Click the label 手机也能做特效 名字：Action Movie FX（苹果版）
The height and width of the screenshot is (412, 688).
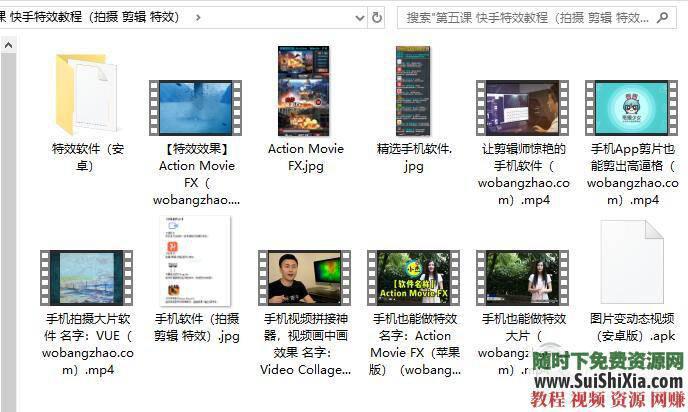[x=415, y=344]
